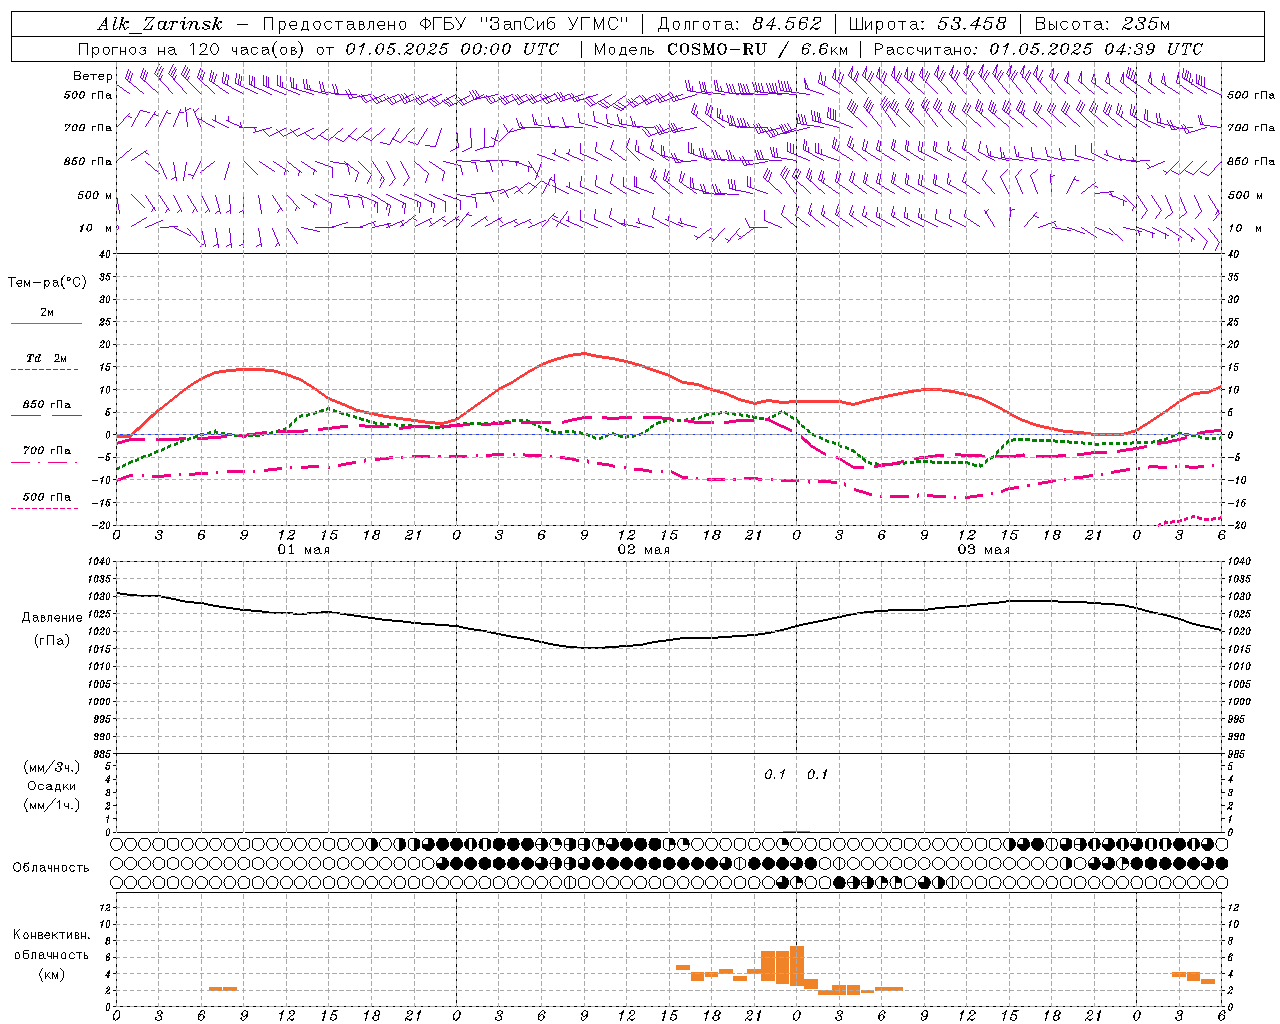
Task: Select the 'Модель COSMO-RU / 6.6км' label
Action: tap(720, 49)
